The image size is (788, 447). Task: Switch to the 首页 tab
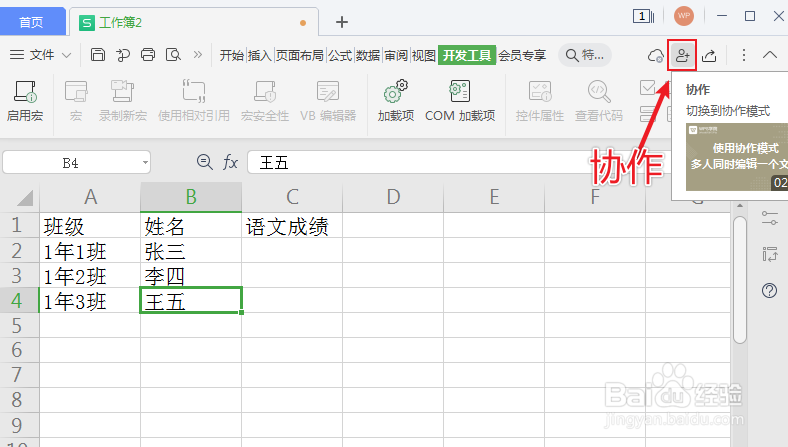[31, 22]
